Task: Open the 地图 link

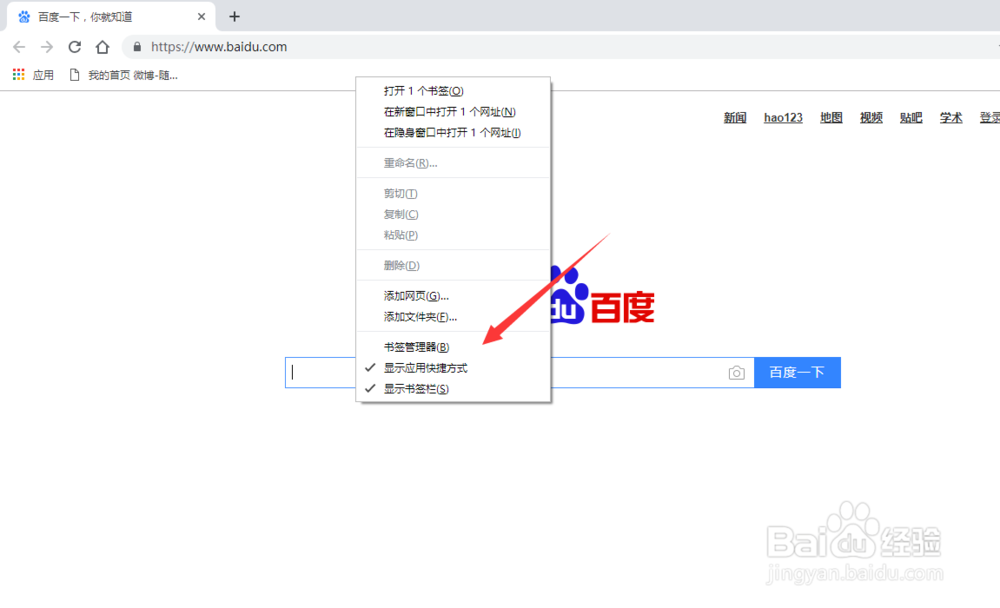Action: pyautogui.click(x=831, y=117)
